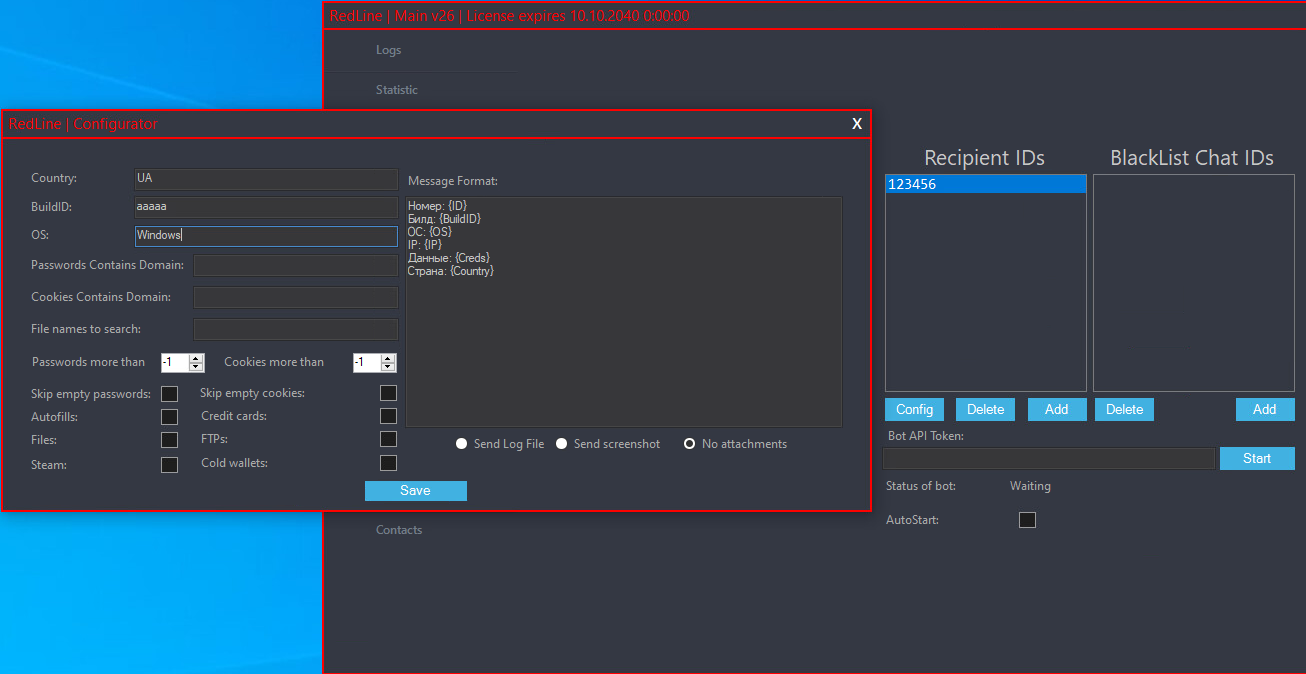The height and width of the screenshot is (674, 1306).
Task: Click down arrow on Cookies more than
Action: click(388, 367)
